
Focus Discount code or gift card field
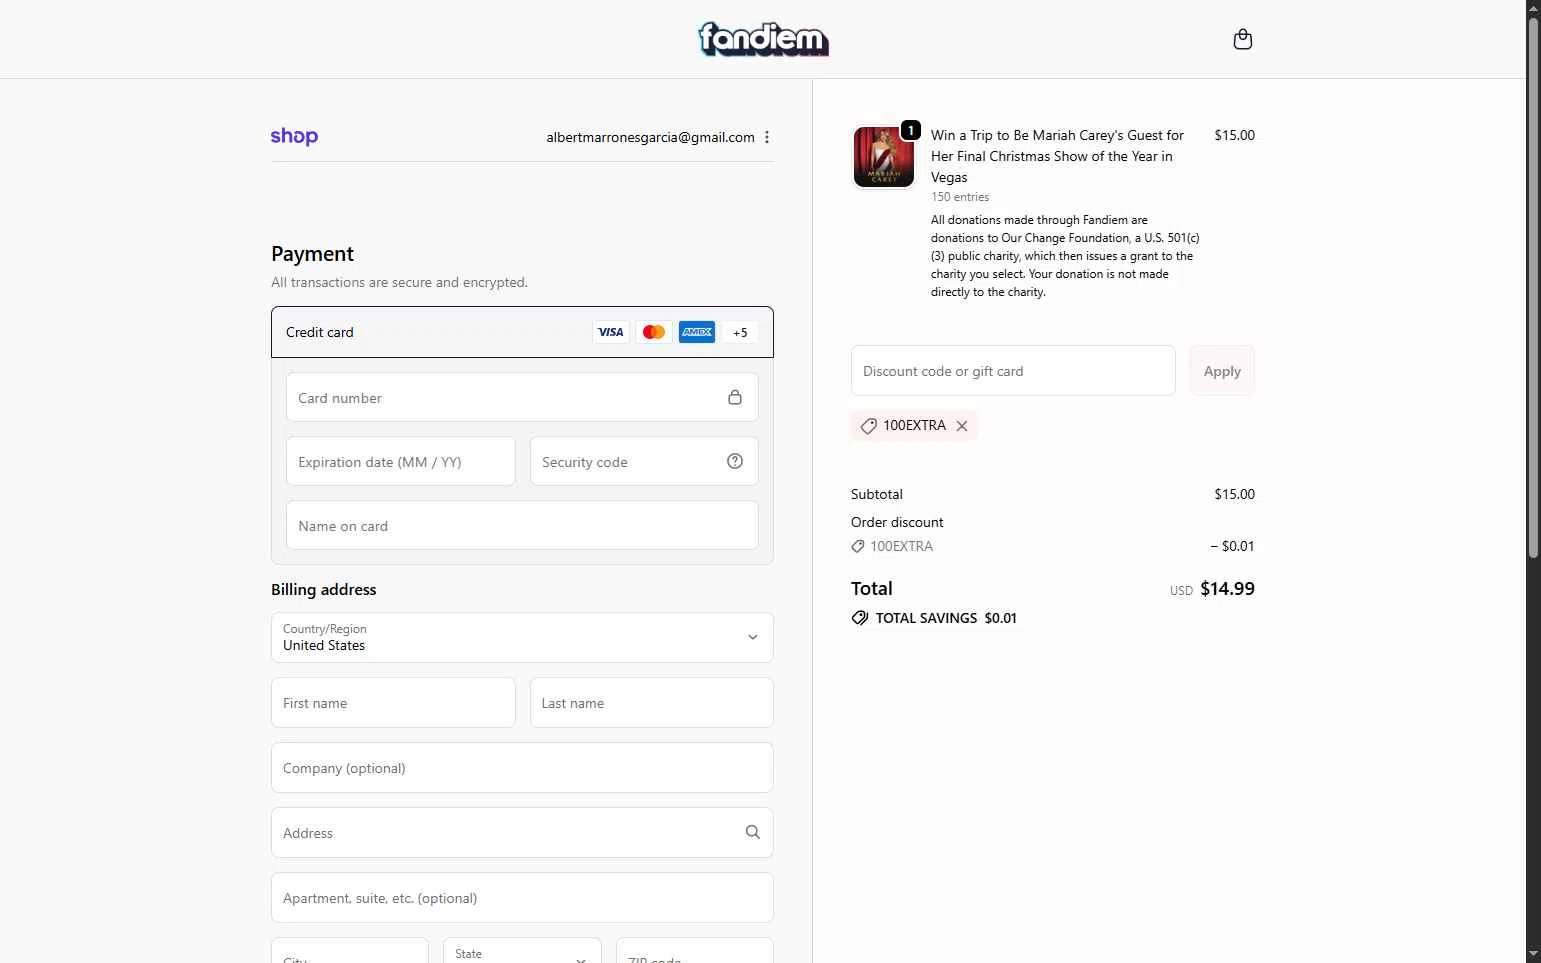(x=1013, y=371)
